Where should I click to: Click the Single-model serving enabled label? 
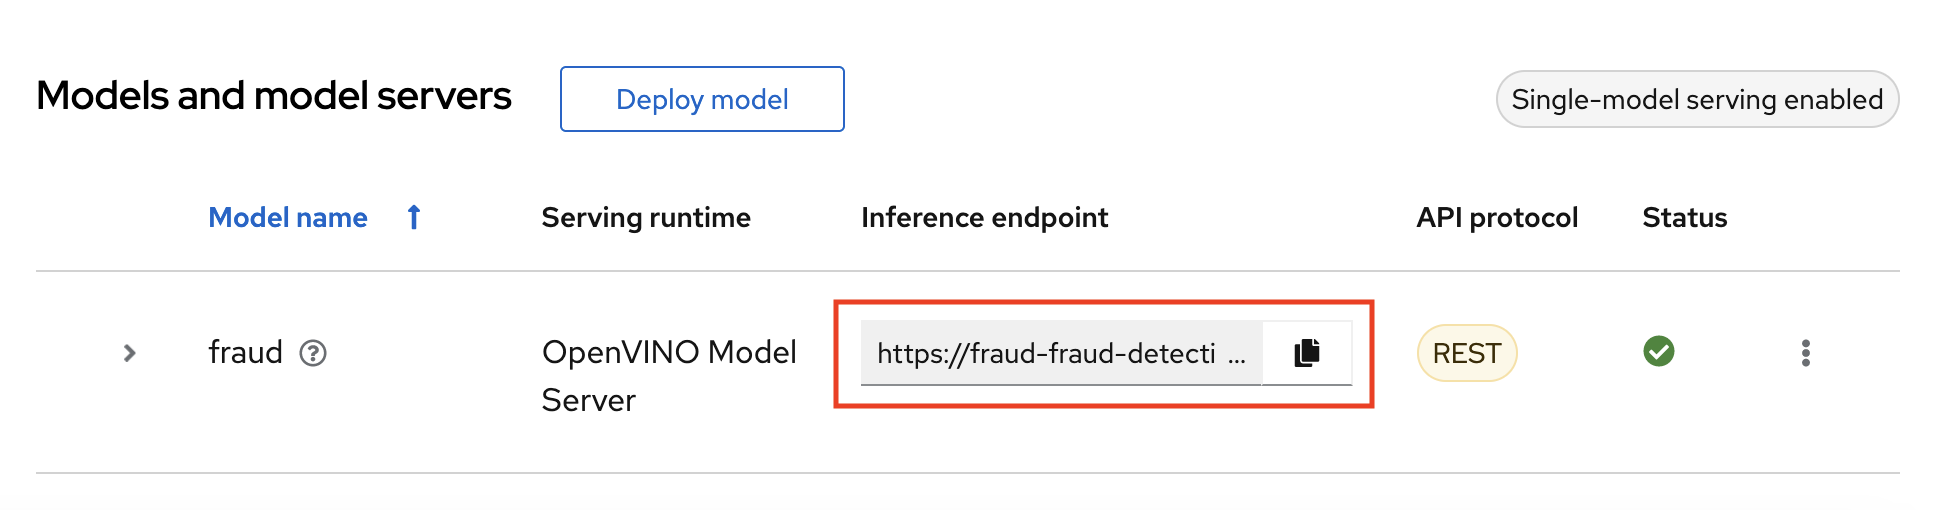1696,99
